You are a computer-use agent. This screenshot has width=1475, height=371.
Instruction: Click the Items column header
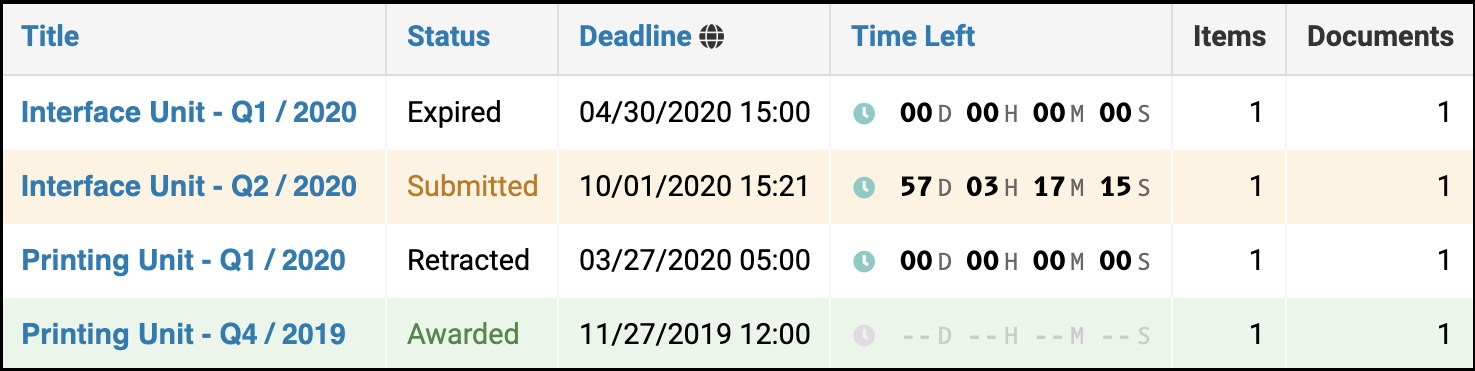(1229, 37)
